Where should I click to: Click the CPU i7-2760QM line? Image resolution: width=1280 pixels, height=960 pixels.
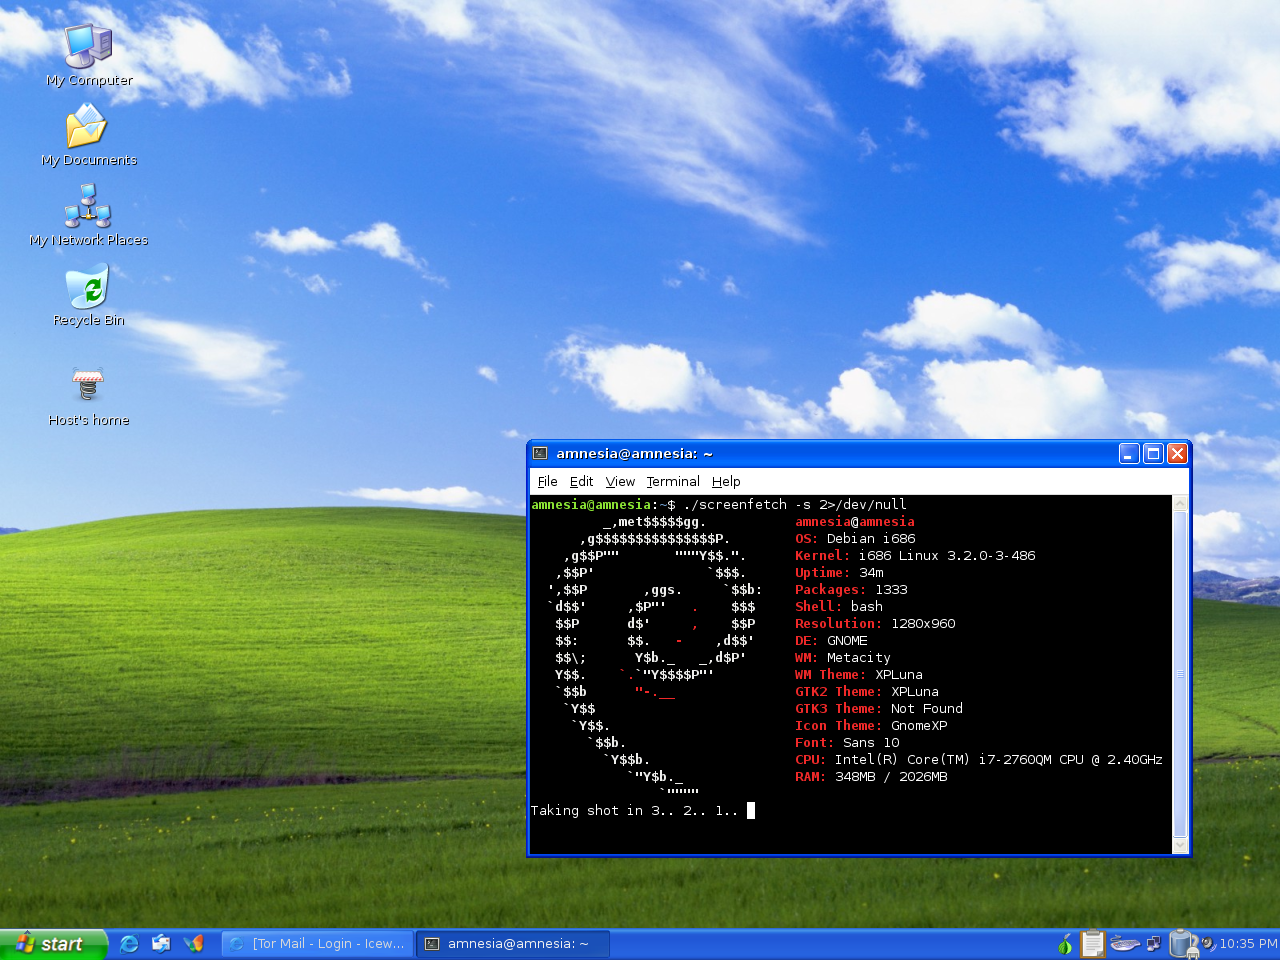click(979, 759)
